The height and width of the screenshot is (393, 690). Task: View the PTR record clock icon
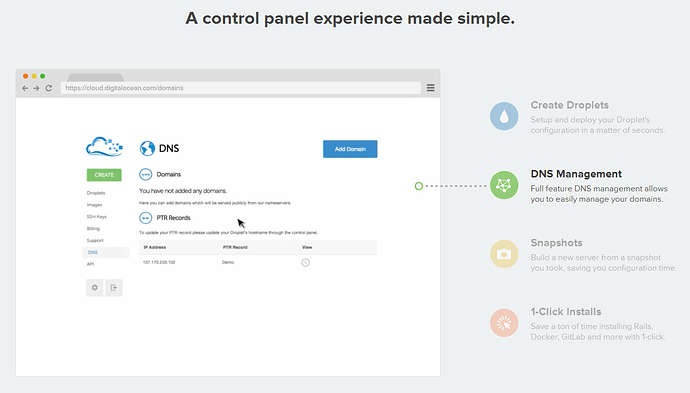[x=305, y=263]
